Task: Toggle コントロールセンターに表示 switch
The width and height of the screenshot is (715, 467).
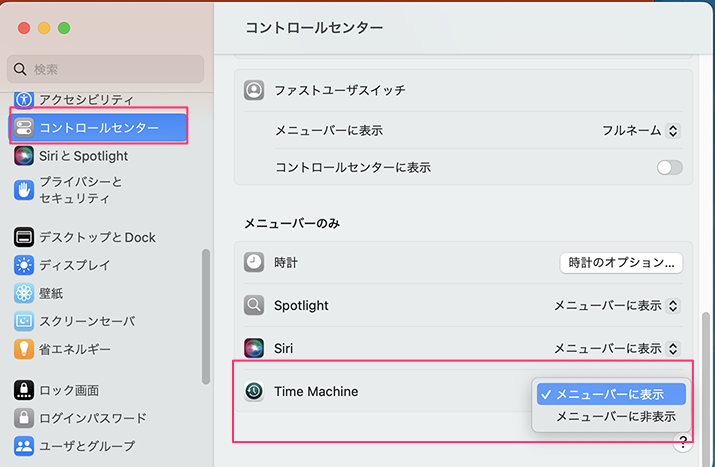Action: point(669,168)
